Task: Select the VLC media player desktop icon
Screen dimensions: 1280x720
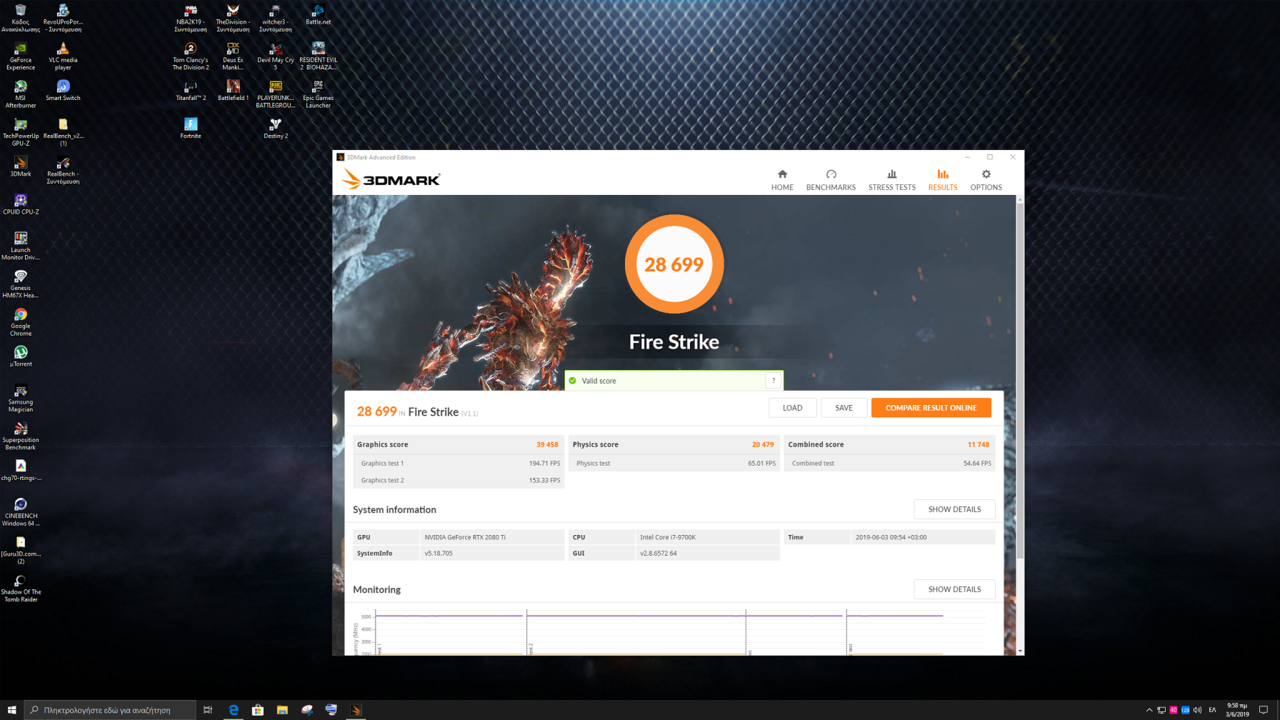Action: pos(63,56)
